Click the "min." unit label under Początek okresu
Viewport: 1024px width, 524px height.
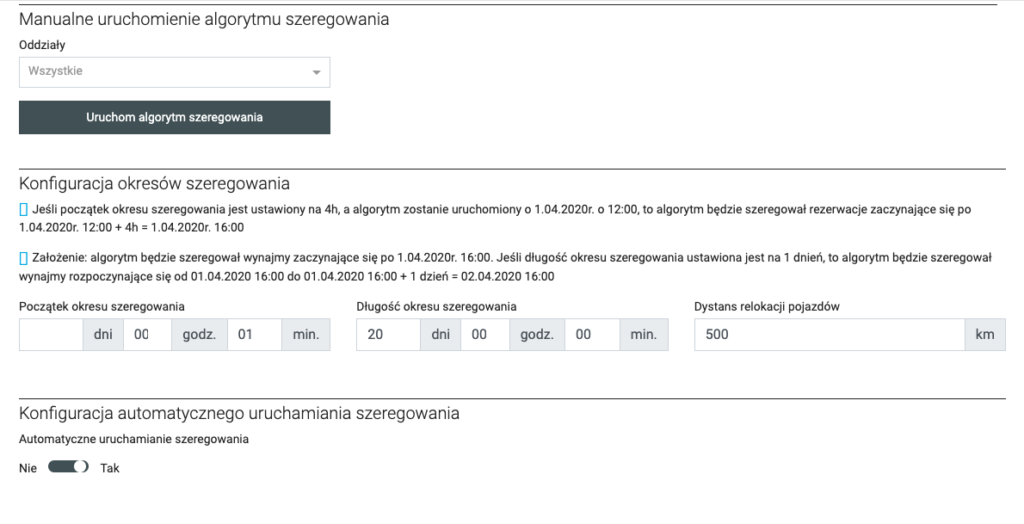tap(305, 335)
